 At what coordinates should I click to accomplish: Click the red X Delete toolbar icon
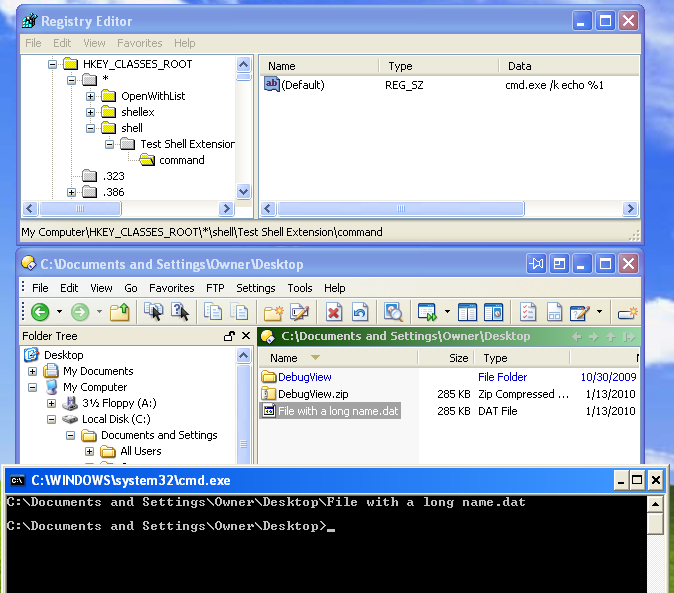coord(334,312)
